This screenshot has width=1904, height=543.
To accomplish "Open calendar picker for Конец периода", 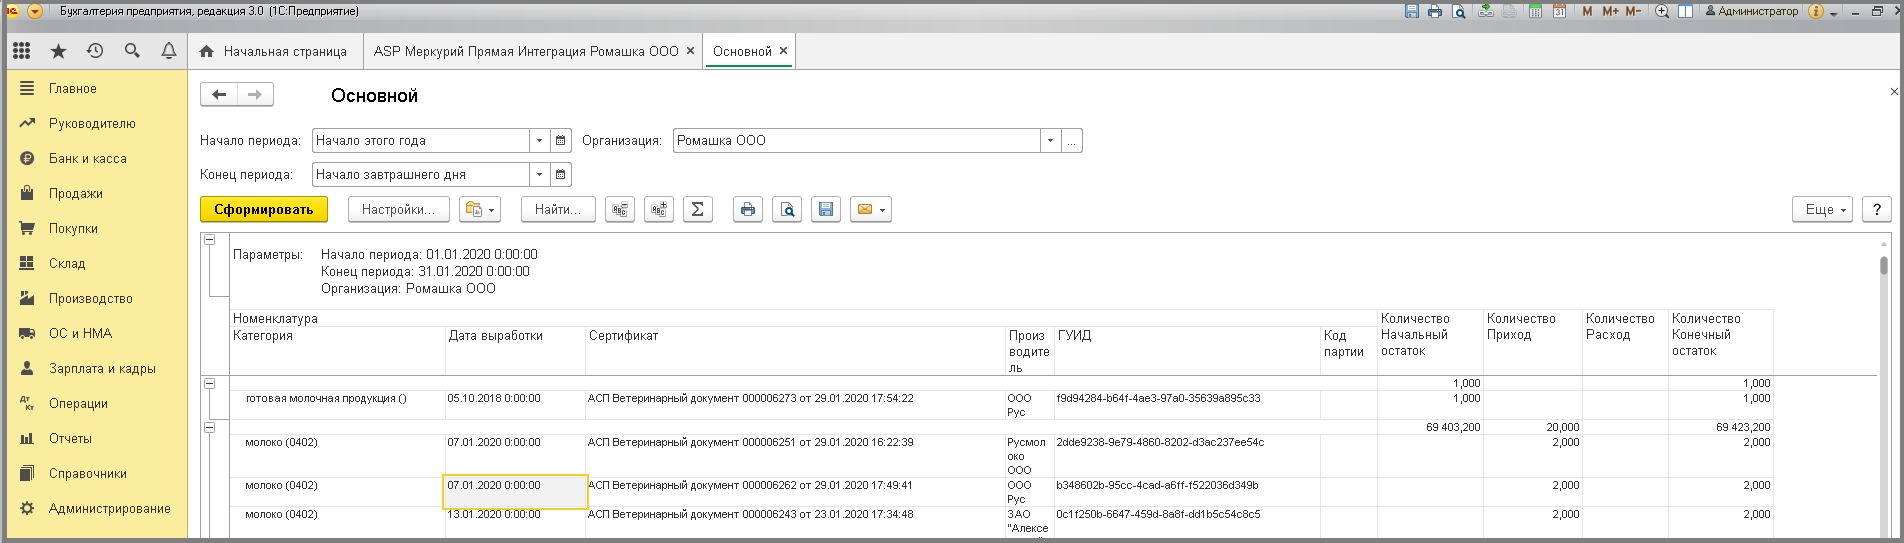I will [561, 175].
